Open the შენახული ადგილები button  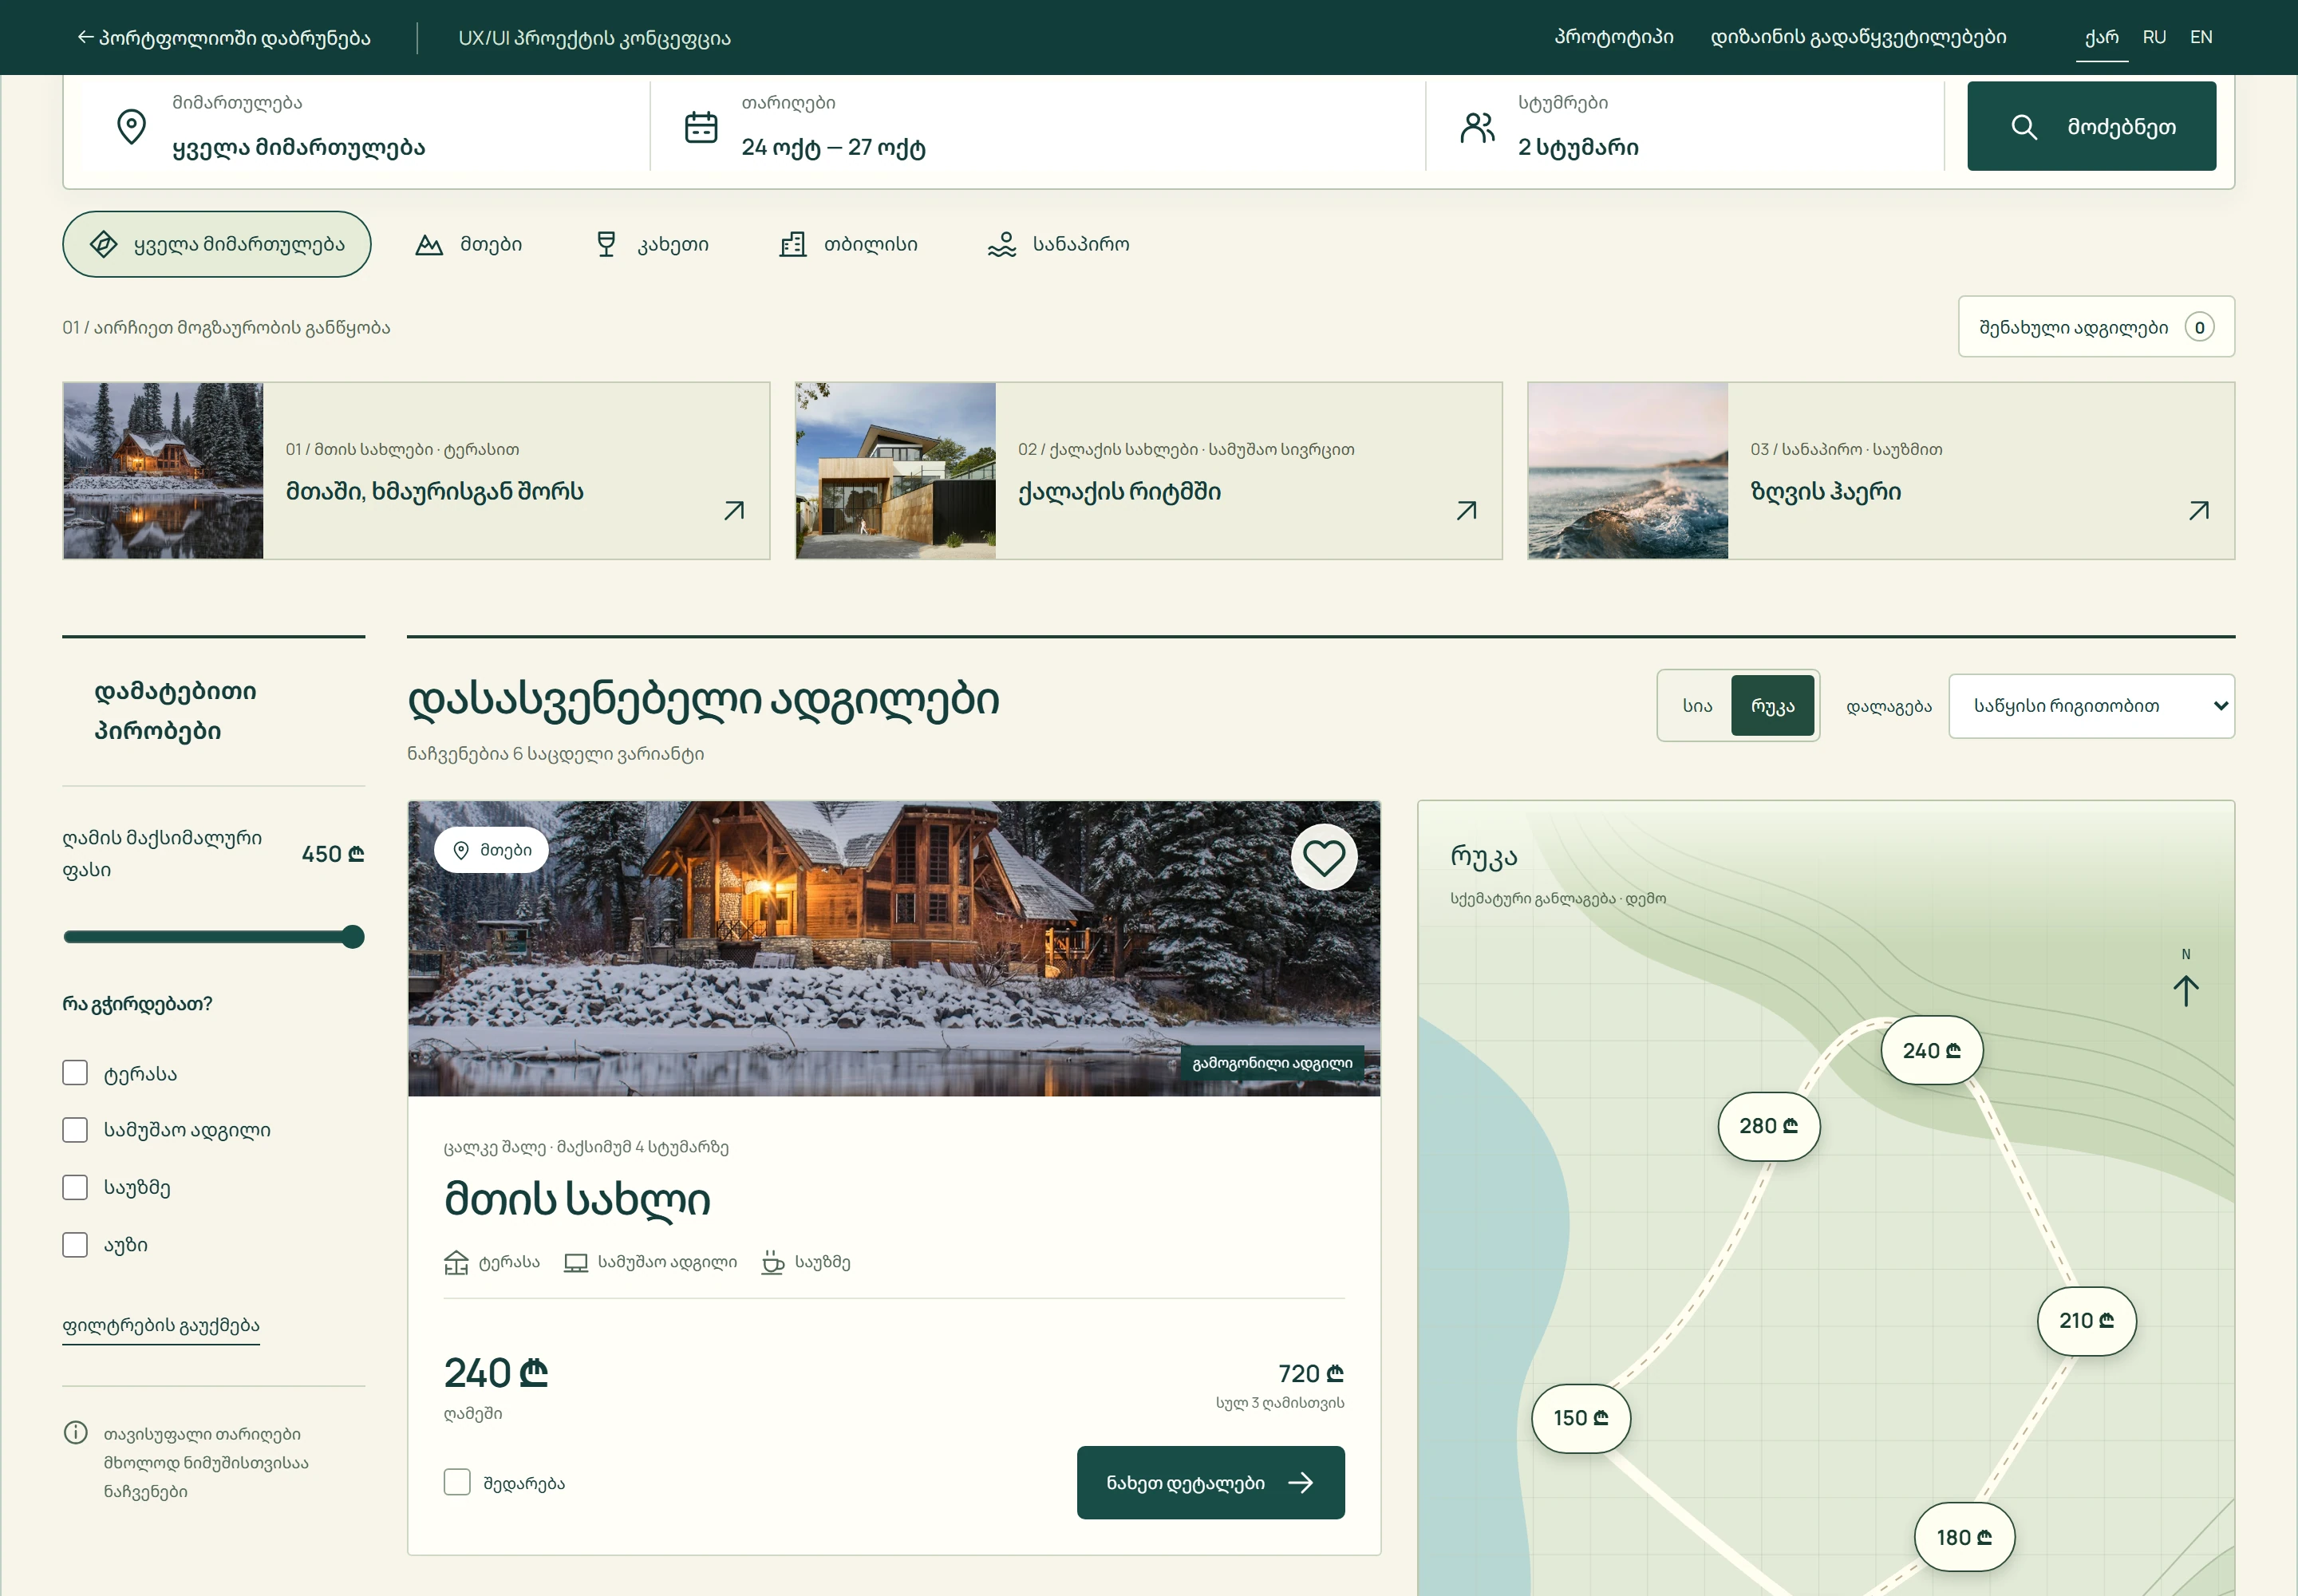click(2096, 327)
